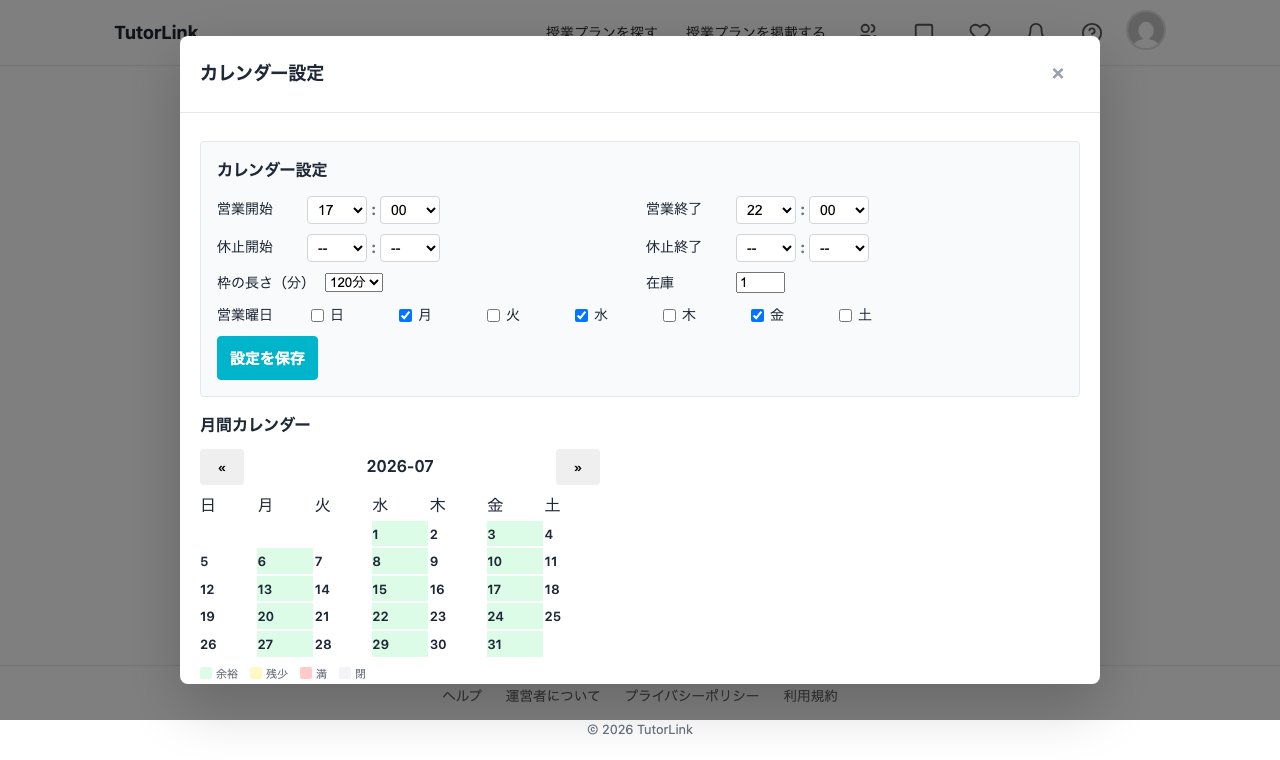This screenshot has width=1280, height=760.
Task: Click the 在庫 number input field
Action: click(760, 283)
